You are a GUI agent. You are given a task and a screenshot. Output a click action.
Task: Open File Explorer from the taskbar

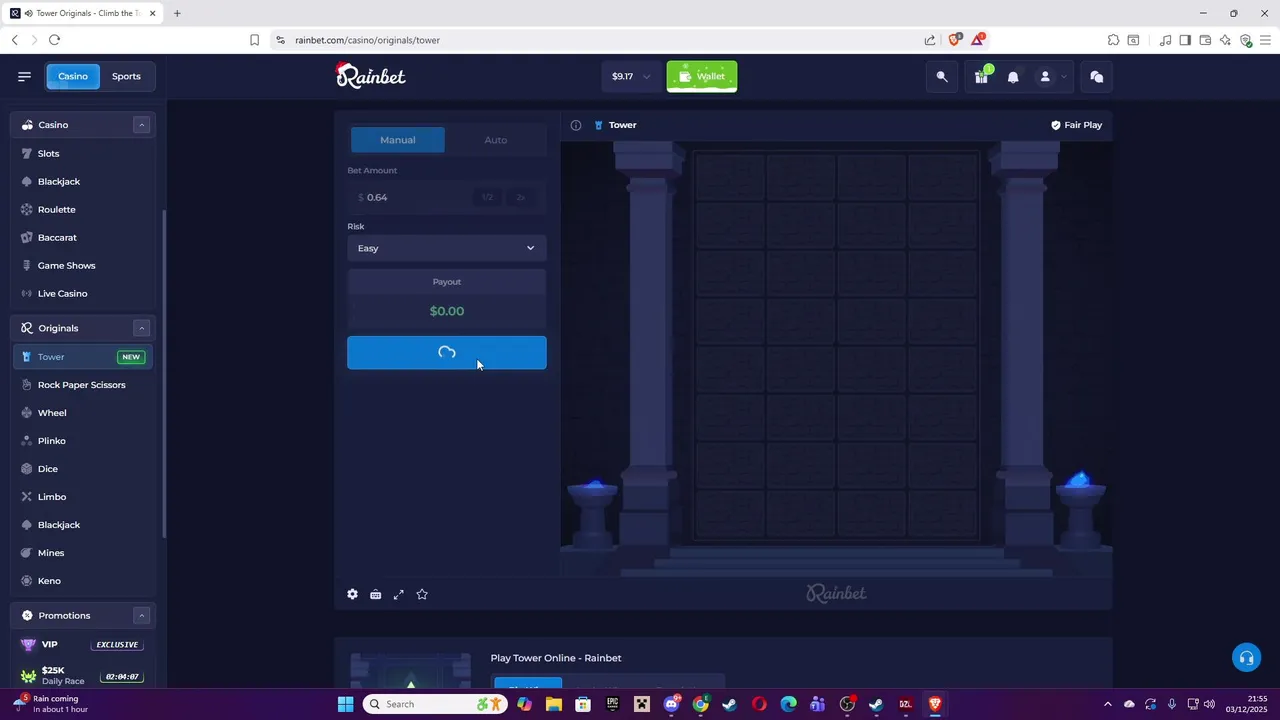click(x=553, y=704)
